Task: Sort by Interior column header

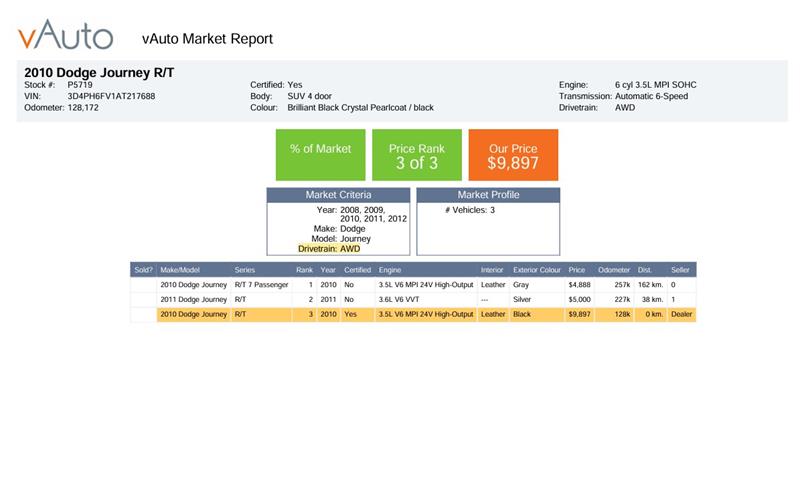Action: point(492,270)
